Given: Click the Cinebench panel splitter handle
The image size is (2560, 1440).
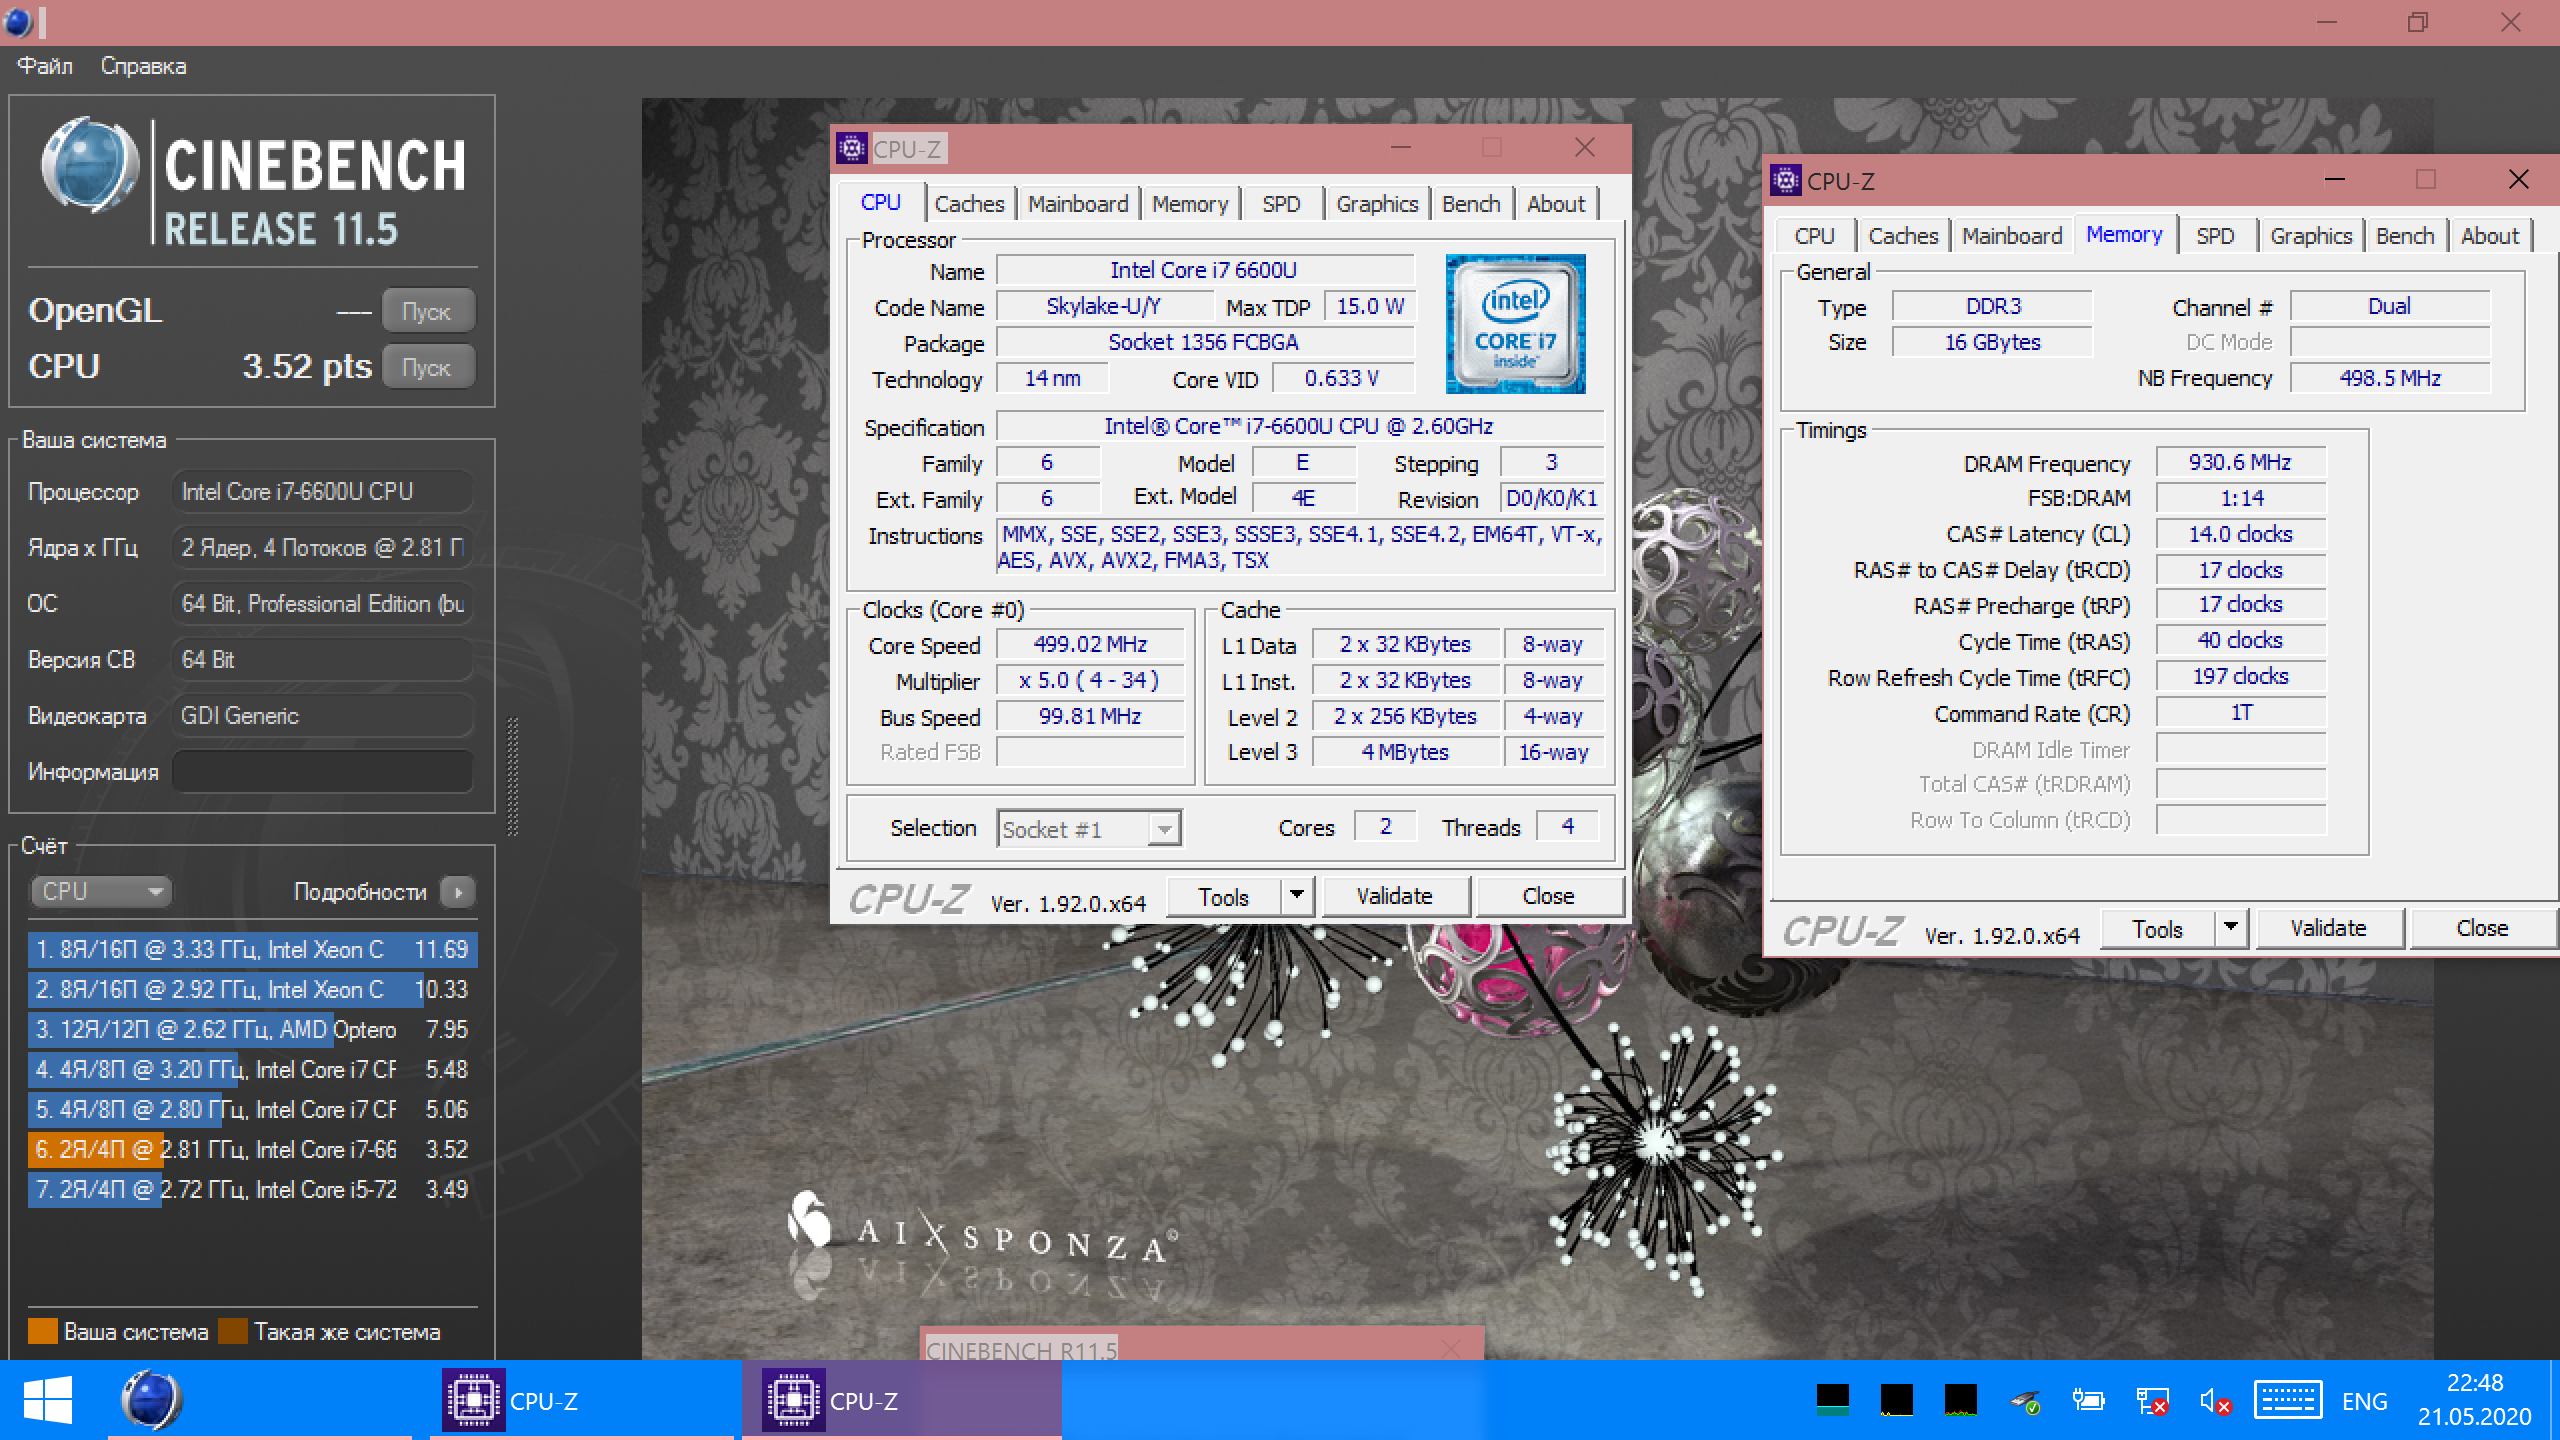Looking at the screenshot, I should pos(512,776).
